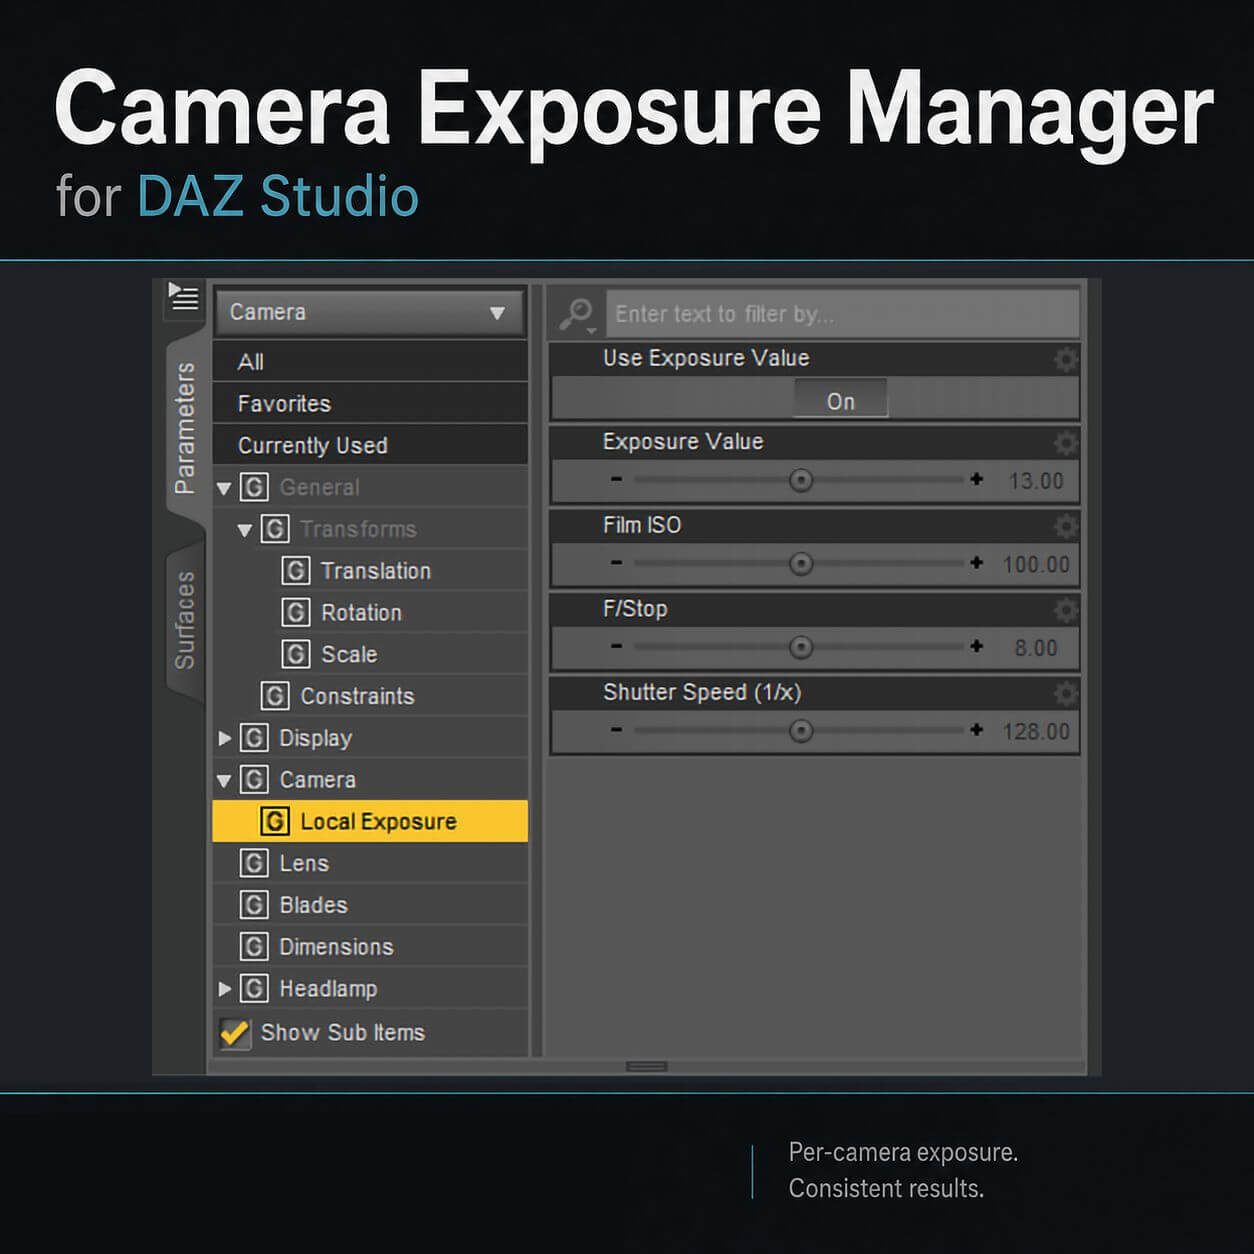The image size is (1254, 1254).
Task: Click the filter search magnifier icon
Action: (x=577, y=314)
